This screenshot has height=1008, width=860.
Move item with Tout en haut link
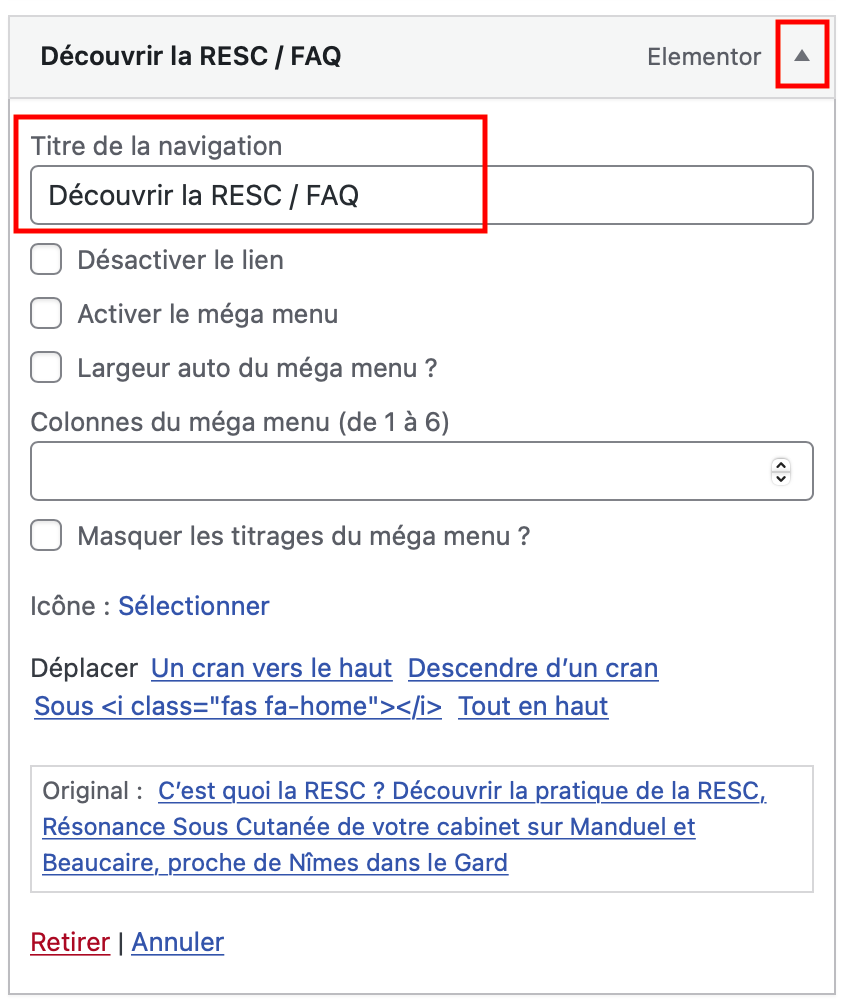pos(533,706)
